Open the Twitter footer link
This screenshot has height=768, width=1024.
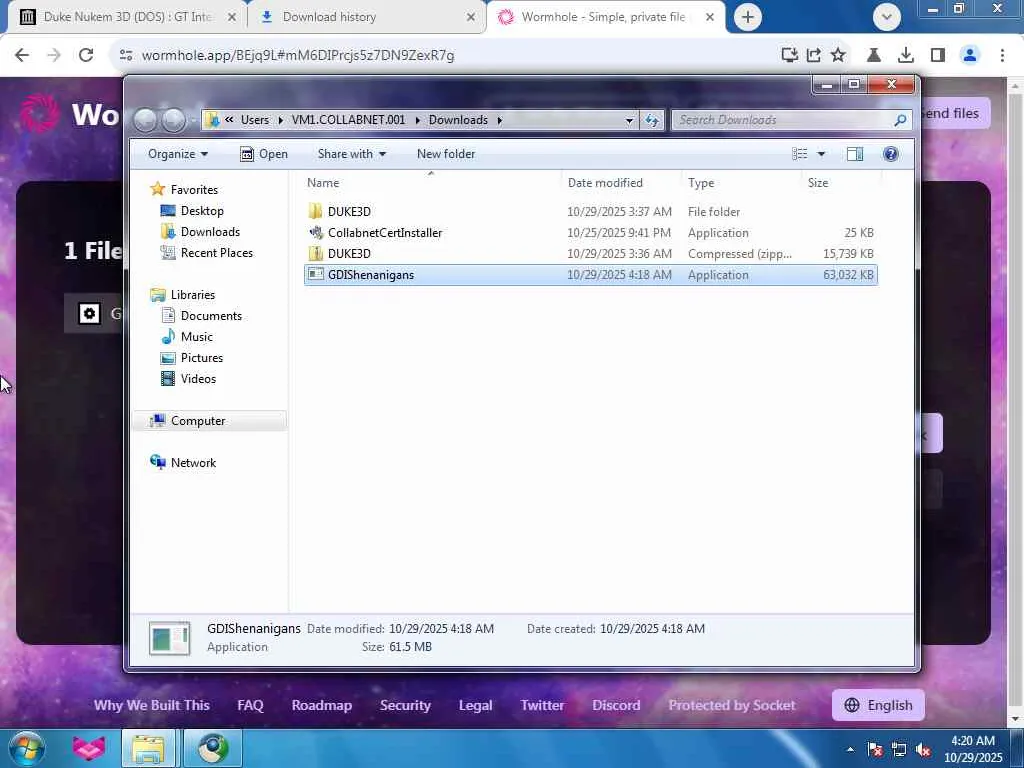coord(543,705)
